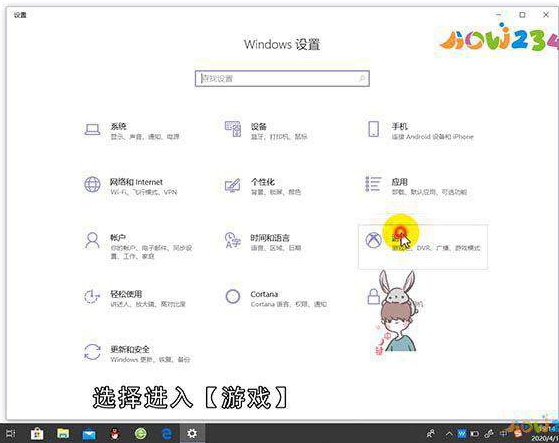The width and height of the screenshot is (559, 443).
Task: Click the 'Windows 更新' description text
Action: [150, 360]
